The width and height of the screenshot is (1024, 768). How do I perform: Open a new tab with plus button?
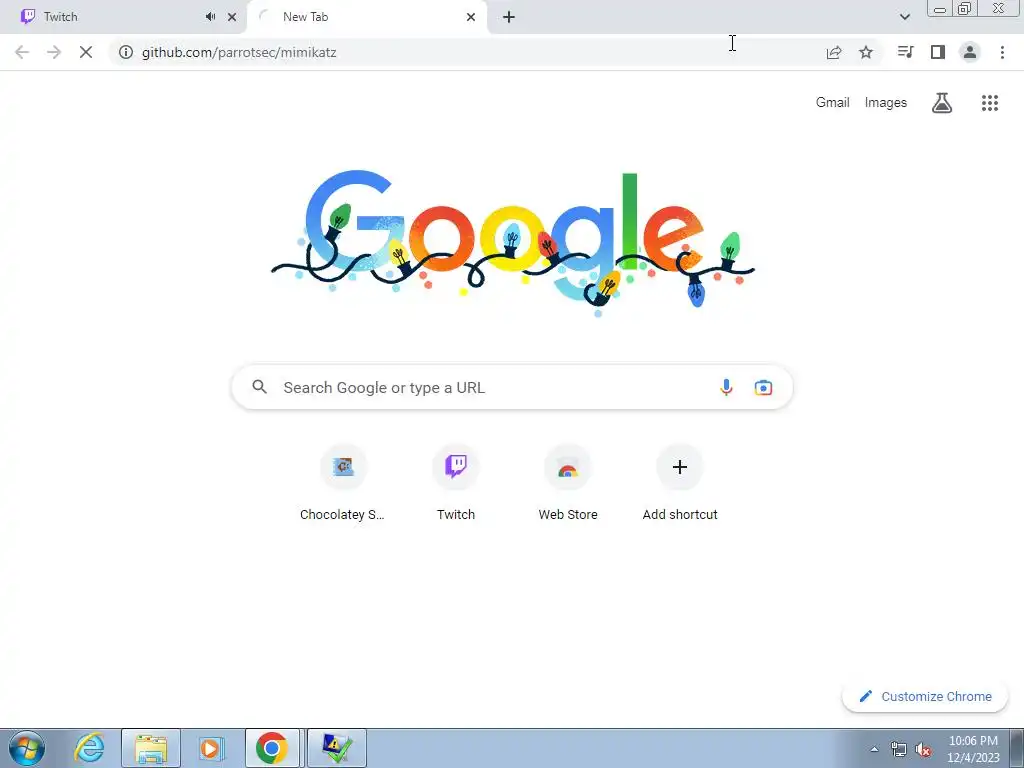(x=509, y=17)
